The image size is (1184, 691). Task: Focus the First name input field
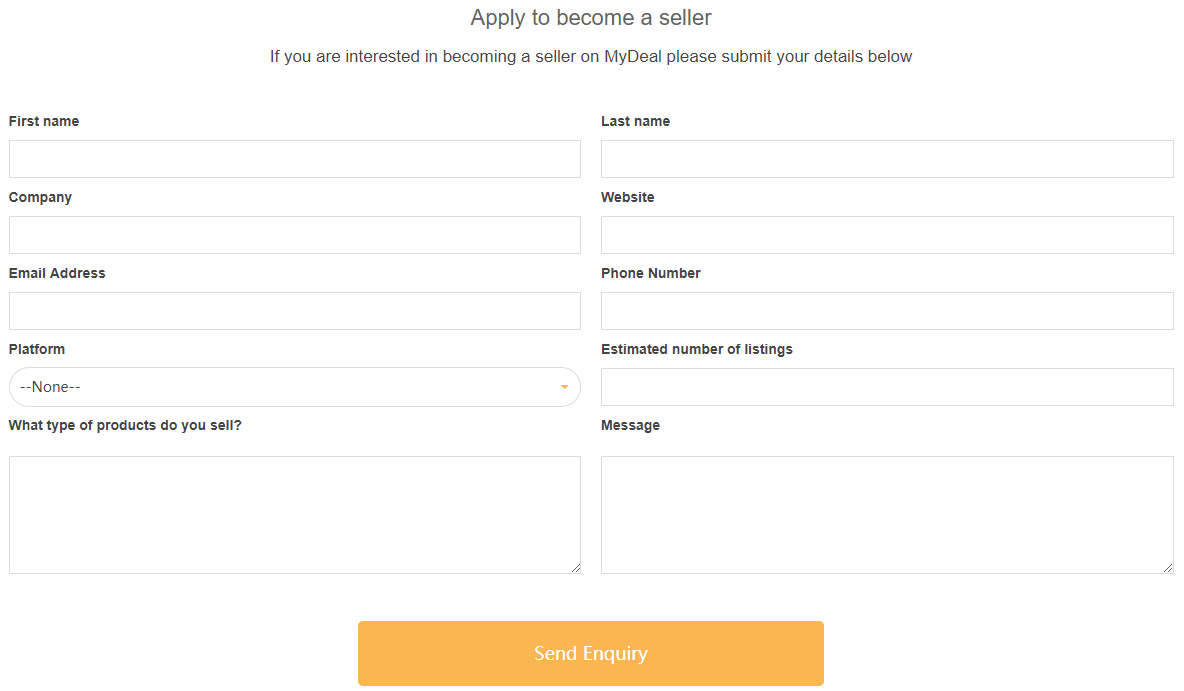[x=294, y=159]
